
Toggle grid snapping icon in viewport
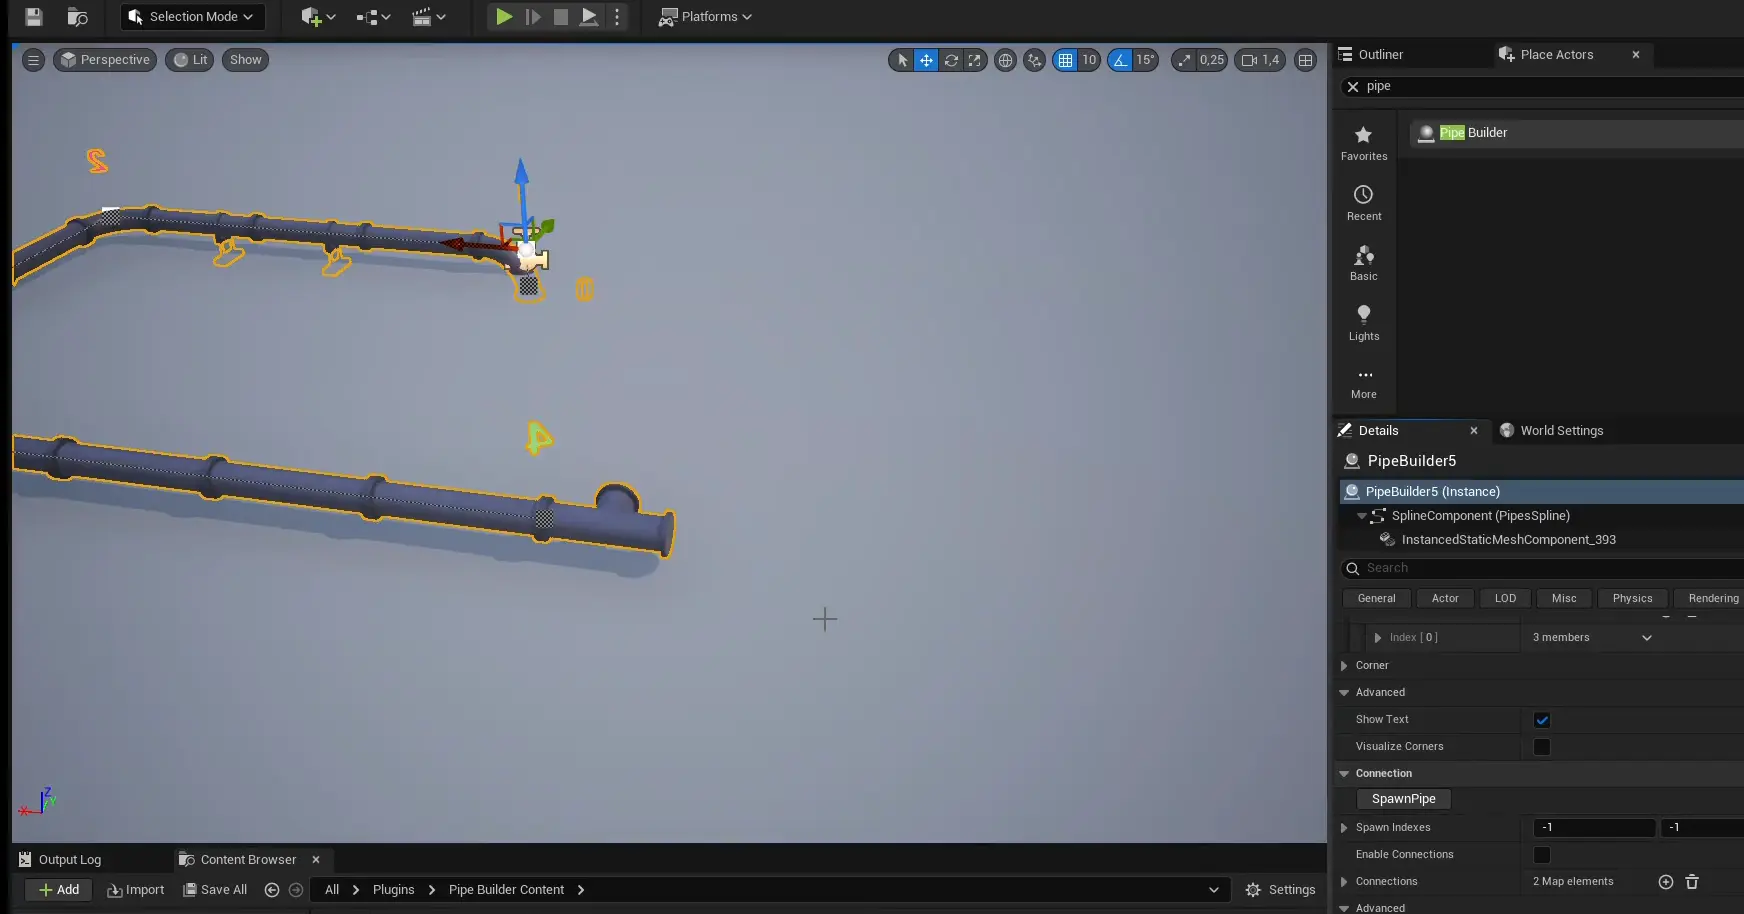pos(1065,60)
